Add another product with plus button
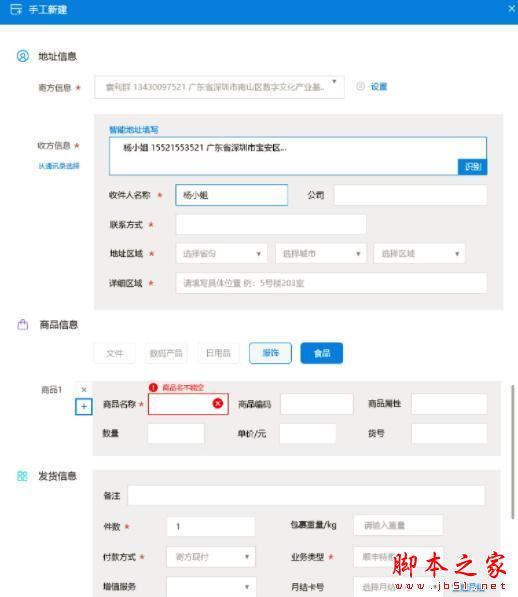 tap(84, 407)
